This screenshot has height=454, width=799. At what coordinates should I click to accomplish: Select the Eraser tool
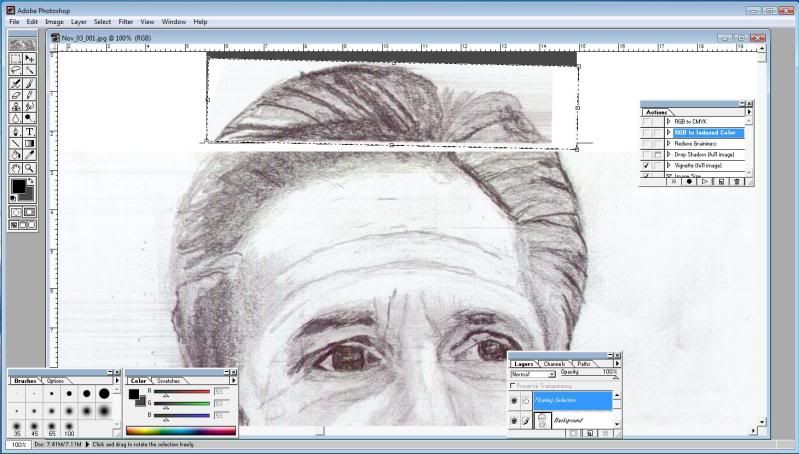pos(16,95)
